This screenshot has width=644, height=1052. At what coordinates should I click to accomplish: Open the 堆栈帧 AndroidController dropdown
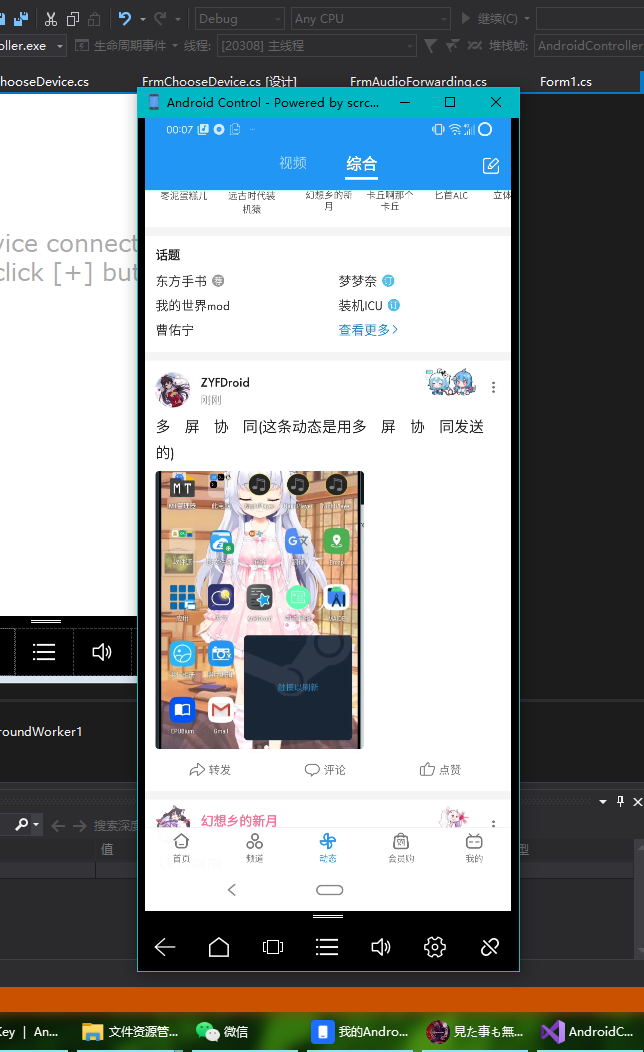point(590,46)
